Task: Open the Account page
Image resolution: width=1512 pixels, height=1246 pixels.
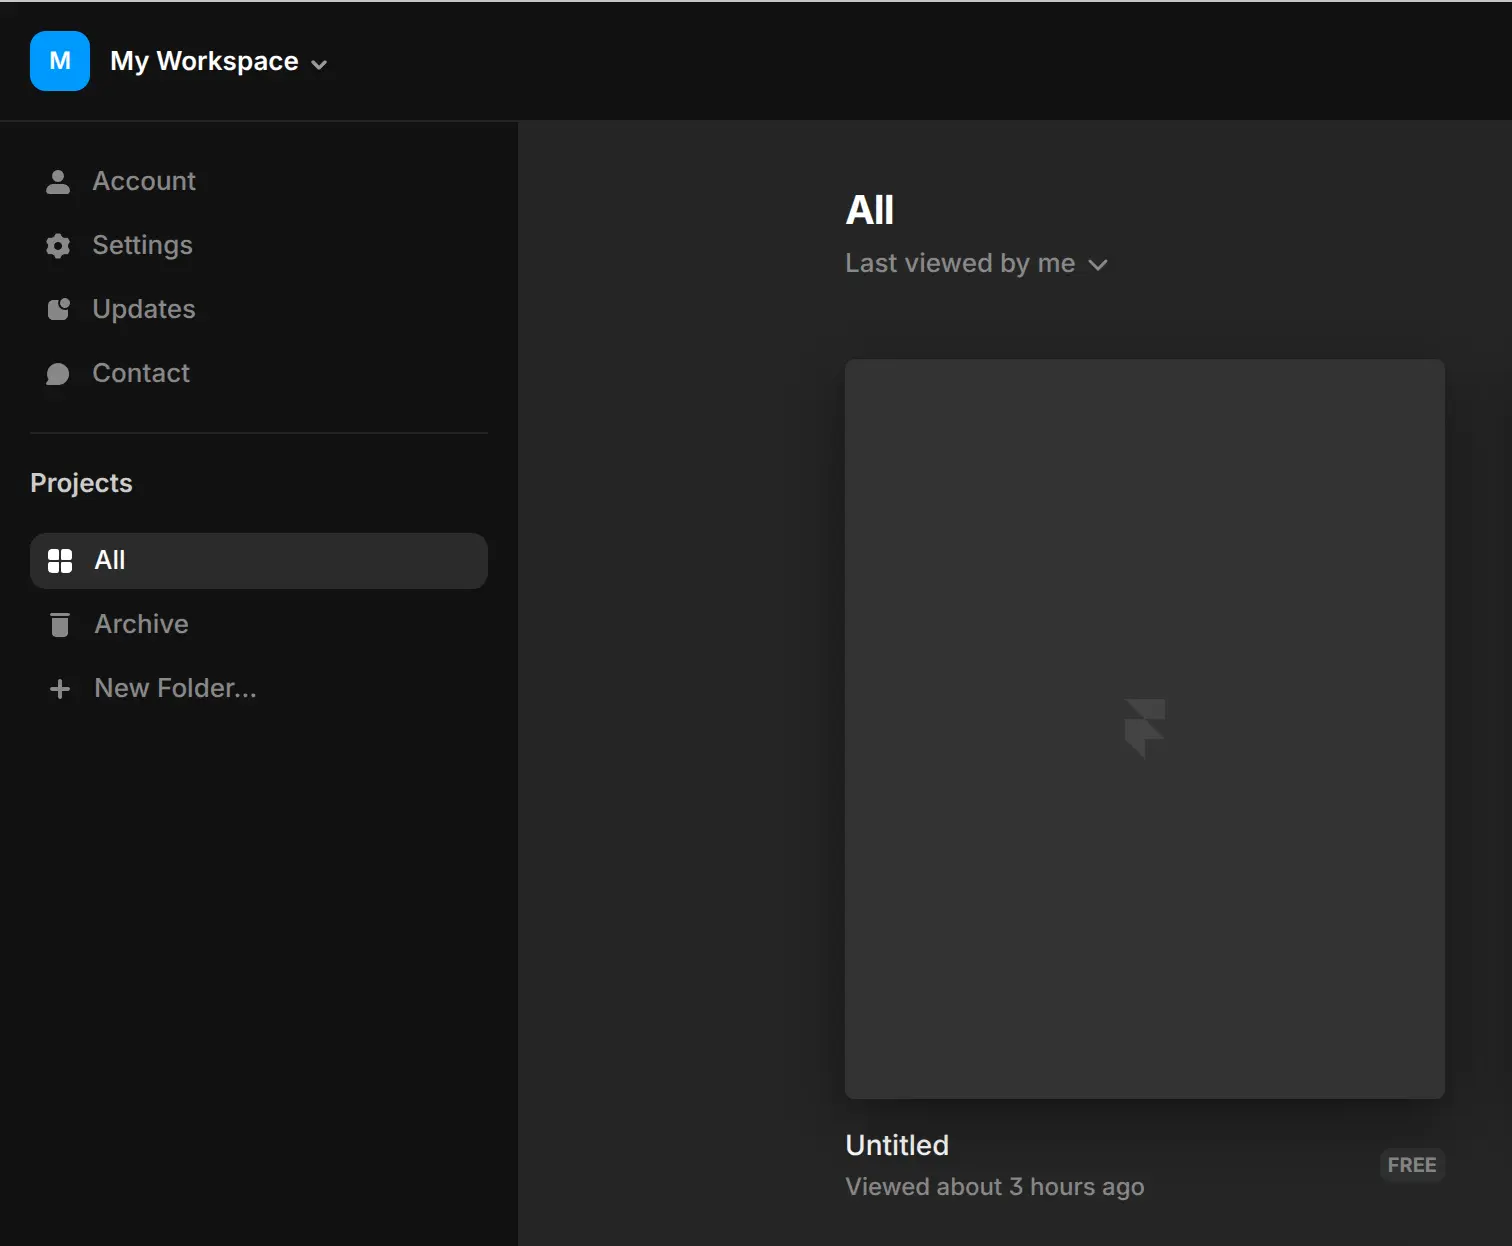Action: pos(144,181)
